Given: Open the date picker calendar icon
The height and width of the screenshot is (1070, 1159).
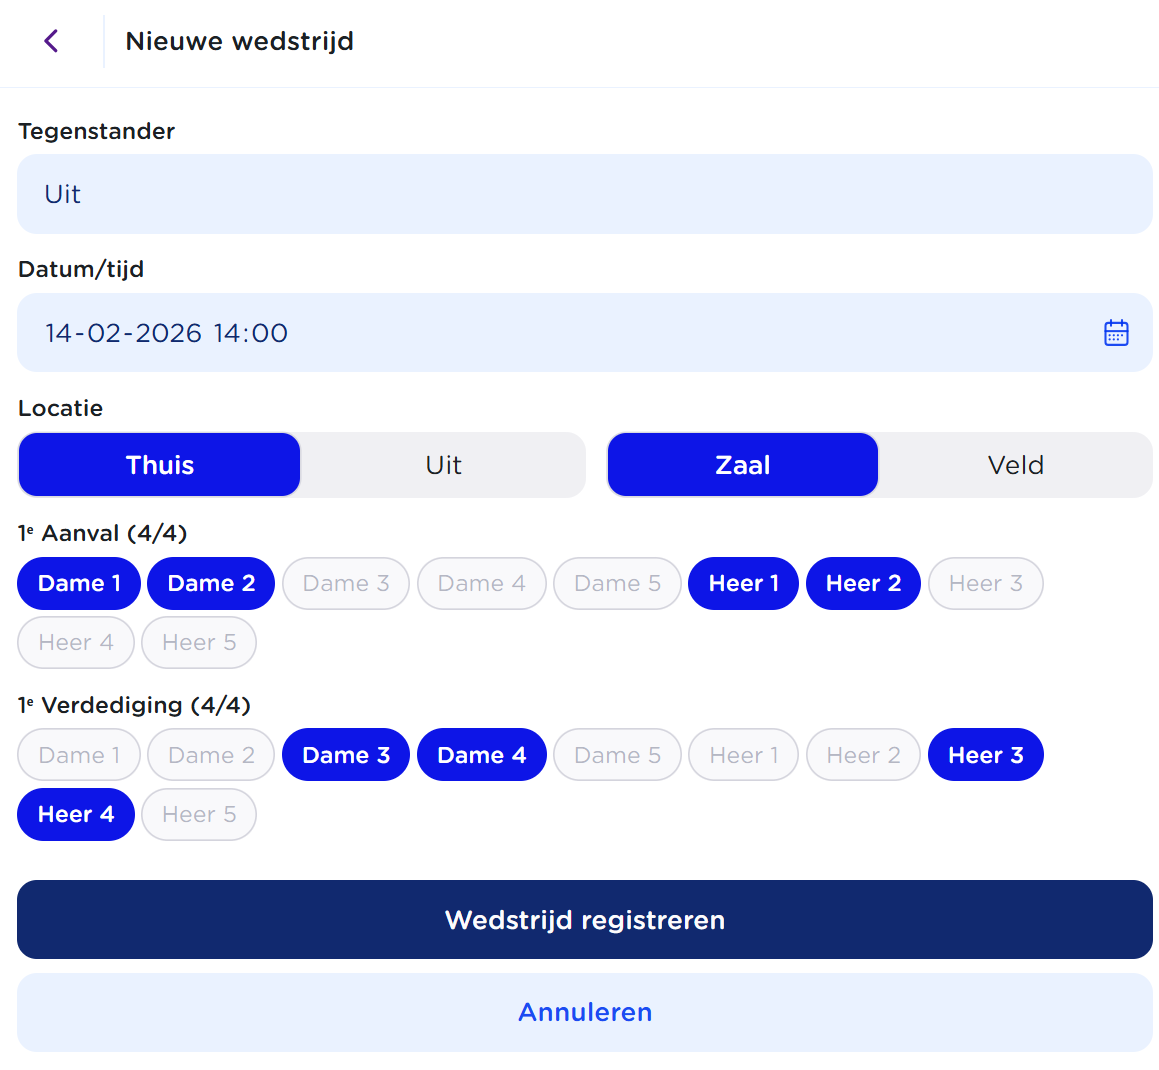Looking at the screenshot, I should point(1116,332).
